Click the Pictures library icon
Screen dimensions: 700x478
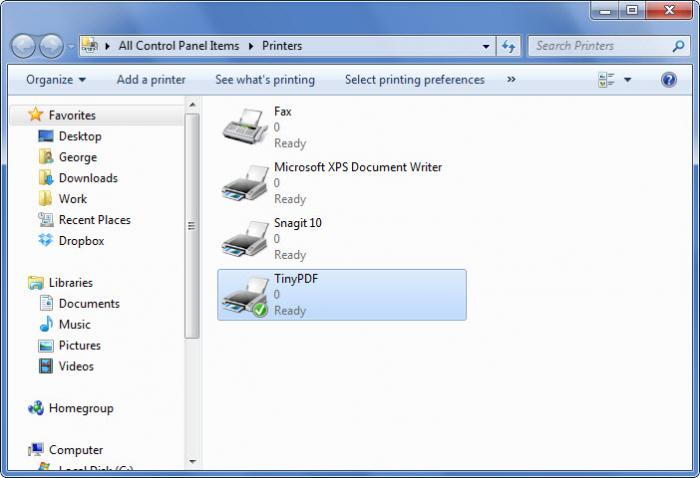[46, 345]
